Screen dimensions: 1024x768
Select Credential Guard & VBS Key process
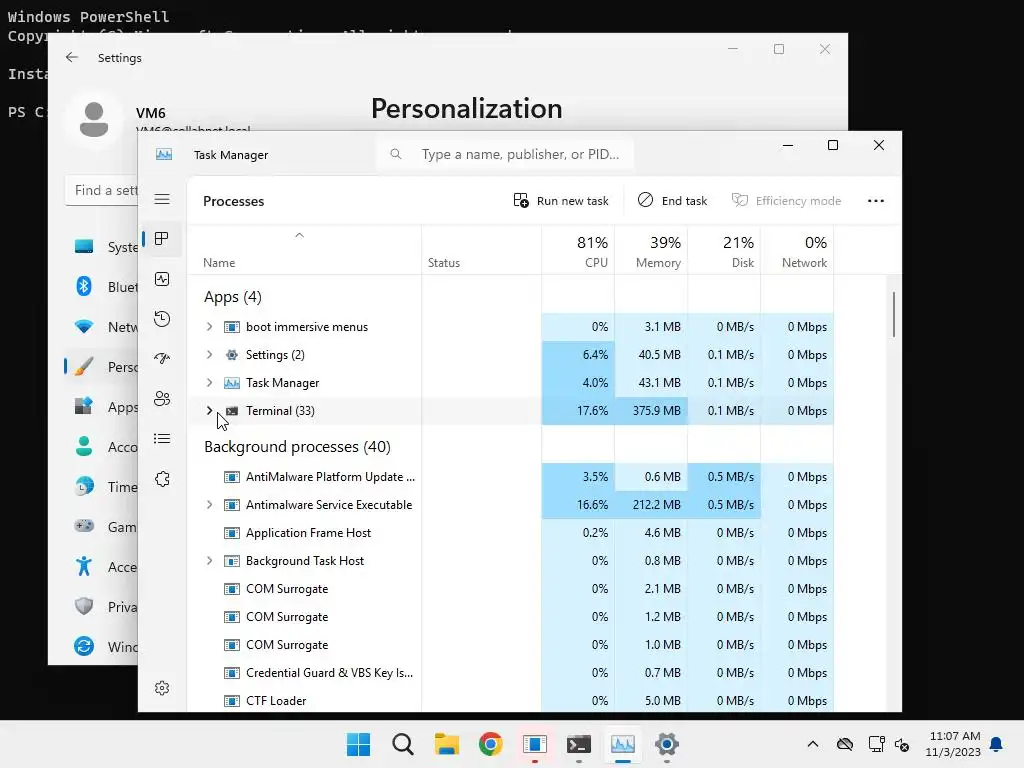(511, 673)
